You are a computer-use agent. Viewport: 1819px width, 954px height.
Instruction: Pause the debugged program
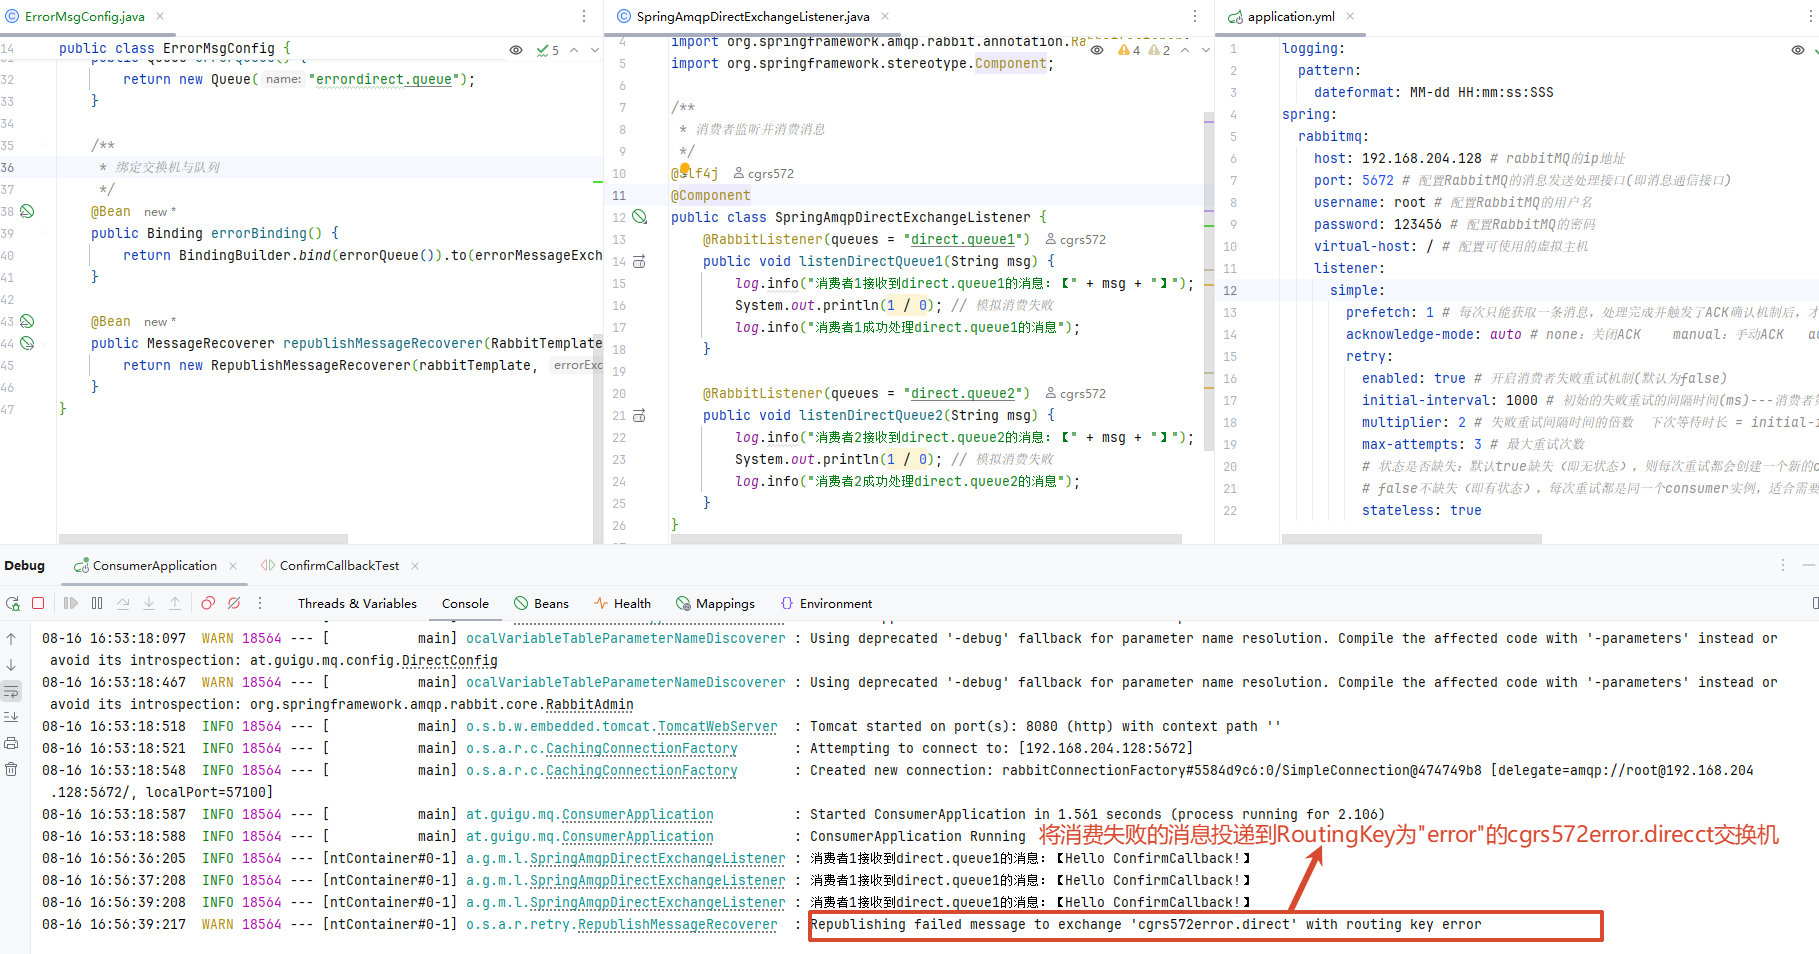coord(97,603)
